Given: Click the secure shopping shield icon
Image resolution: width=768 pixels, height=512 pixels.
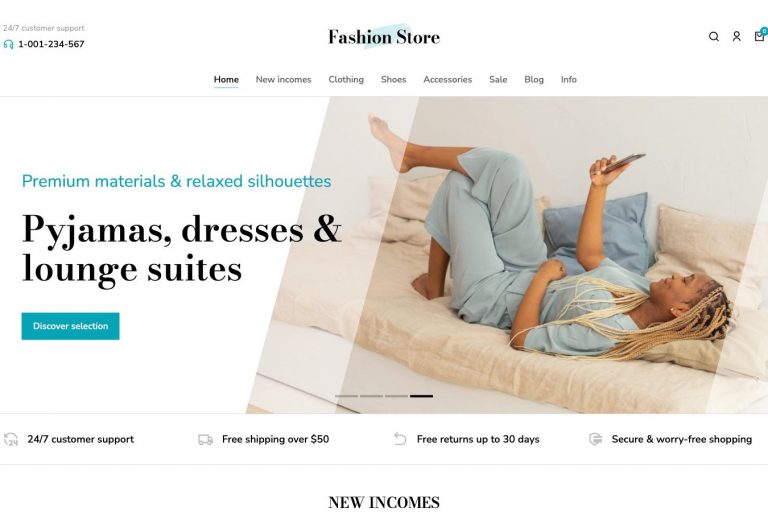Looking at the screenshot, I should (x=595, y=439).
